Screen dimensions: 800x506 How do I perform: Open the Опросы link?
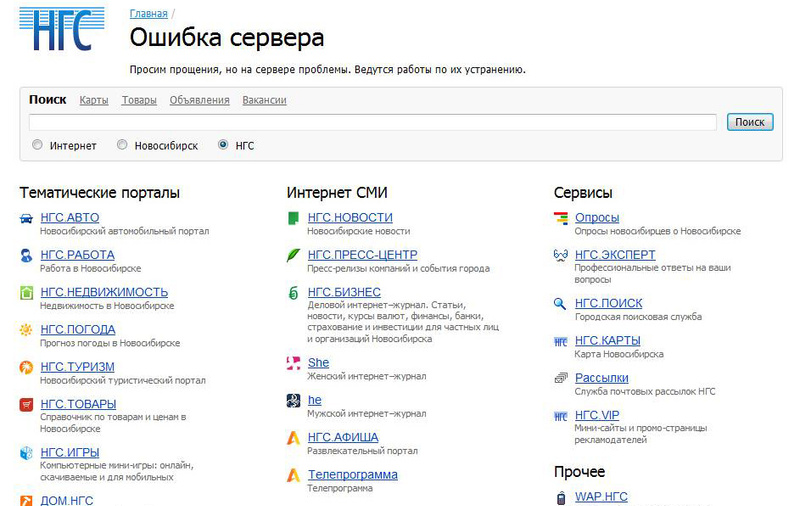pyautogui.click(x=597, y=218)
